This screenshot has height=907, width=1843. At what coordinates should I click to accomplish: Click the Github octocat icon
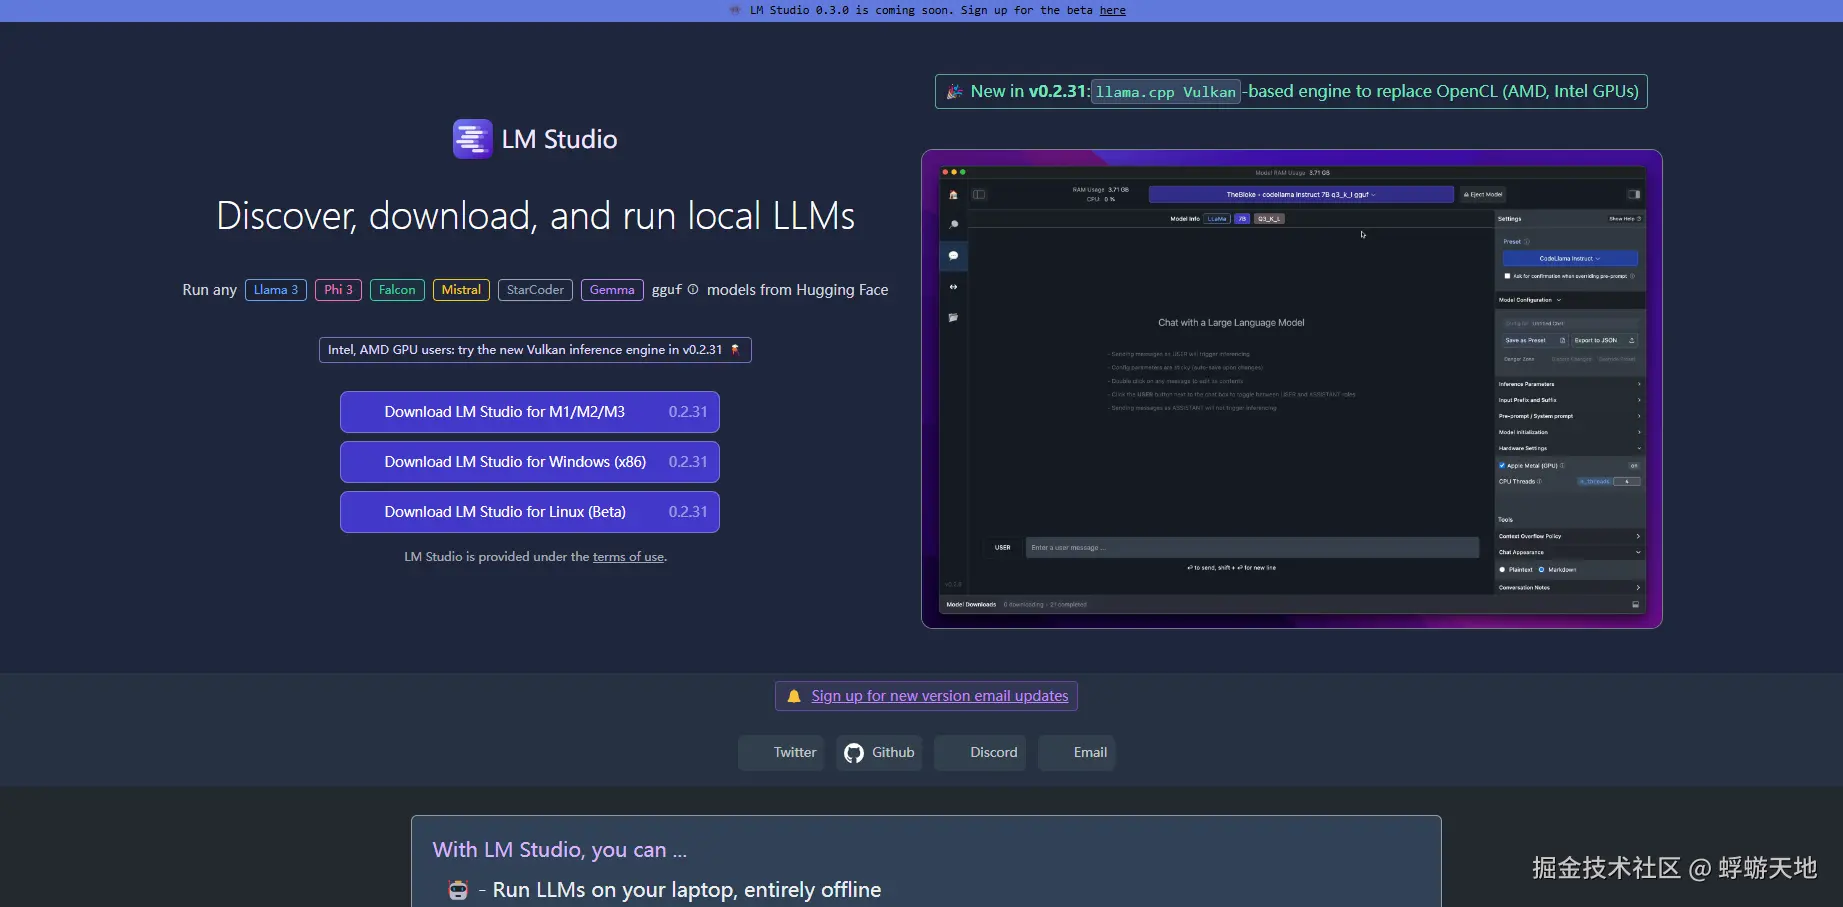click(x=854, y=753)
